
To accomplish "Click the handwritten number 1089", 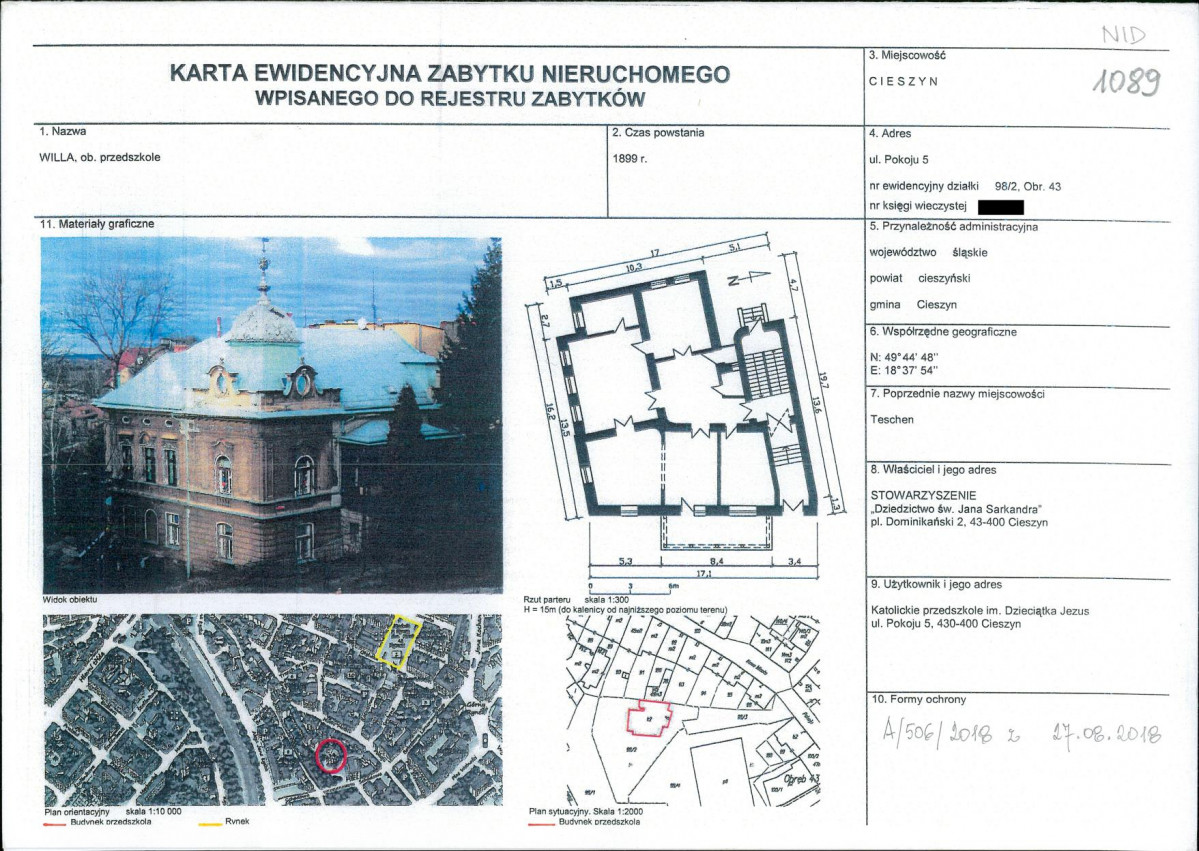I will tap(1125, 84).
